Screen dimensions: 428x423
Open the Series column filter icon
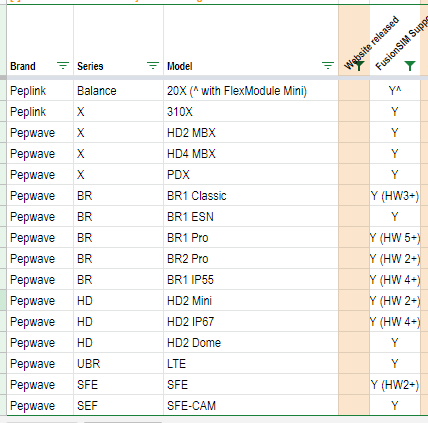[153, 66]
